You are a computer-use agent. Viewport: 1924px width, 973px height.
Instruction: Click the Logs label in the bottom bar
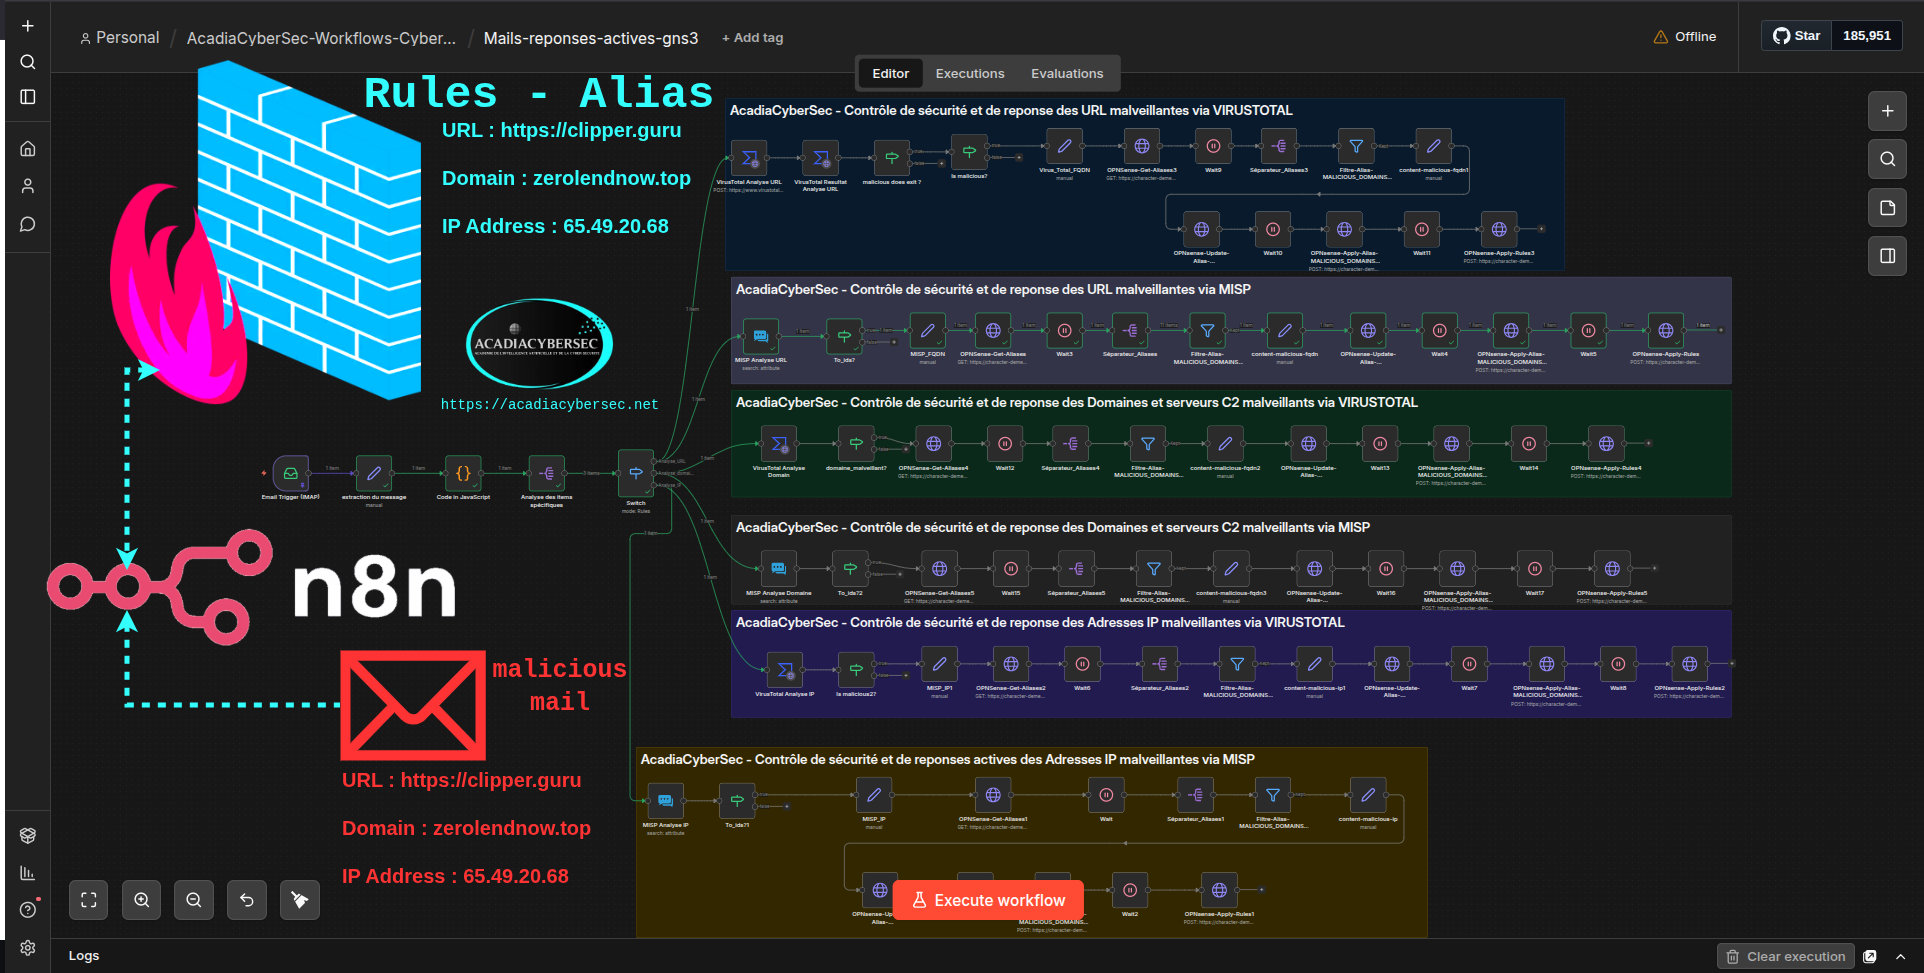tap(84, 956)
